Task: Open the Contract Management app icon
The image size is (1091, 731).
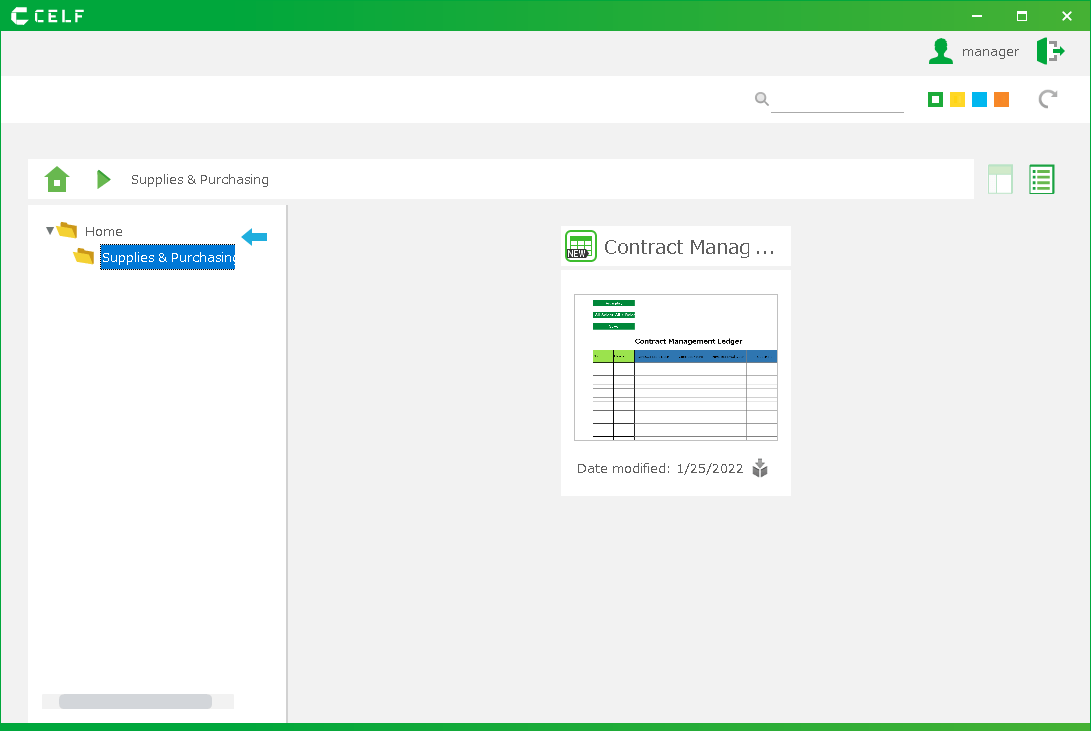Action: click(580, 246)
